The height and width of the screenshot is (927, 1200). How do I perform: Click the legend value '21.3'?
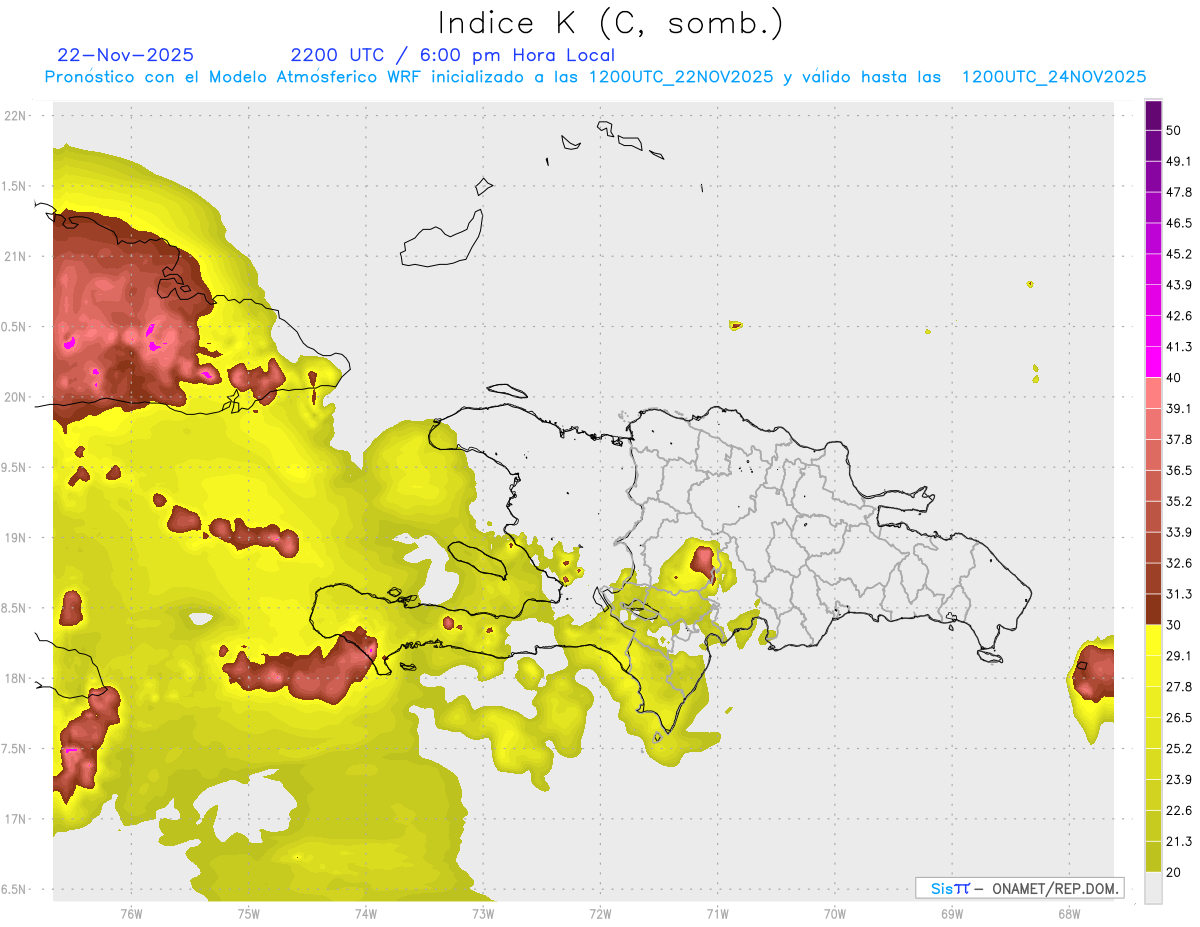[x=1179, y=841]
